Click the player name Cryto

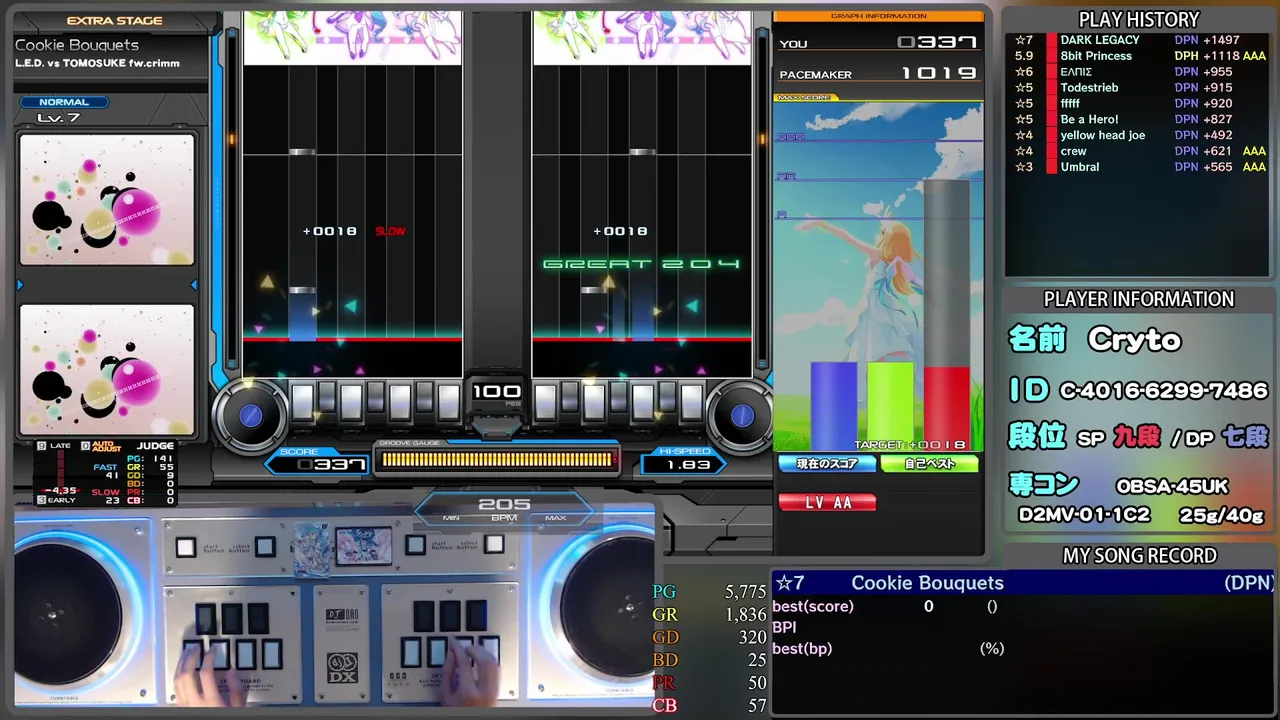1134,340
